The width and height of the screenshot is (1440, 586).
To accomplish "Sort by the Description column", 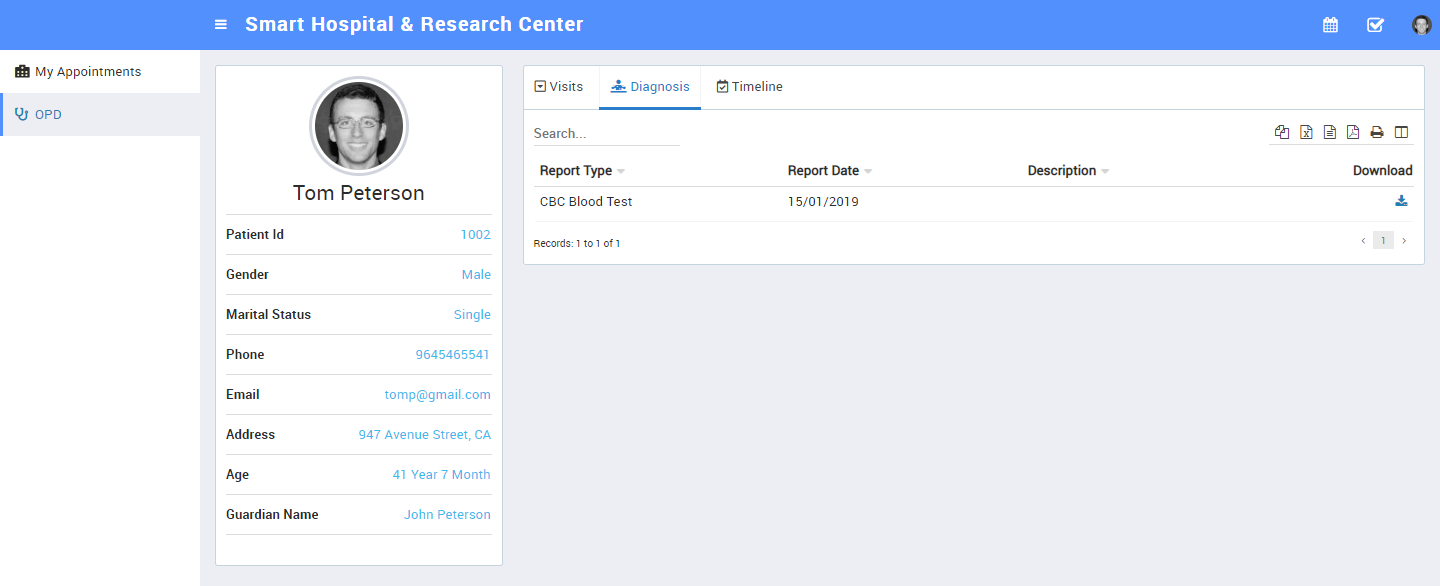I will [x=1062, y=171].
